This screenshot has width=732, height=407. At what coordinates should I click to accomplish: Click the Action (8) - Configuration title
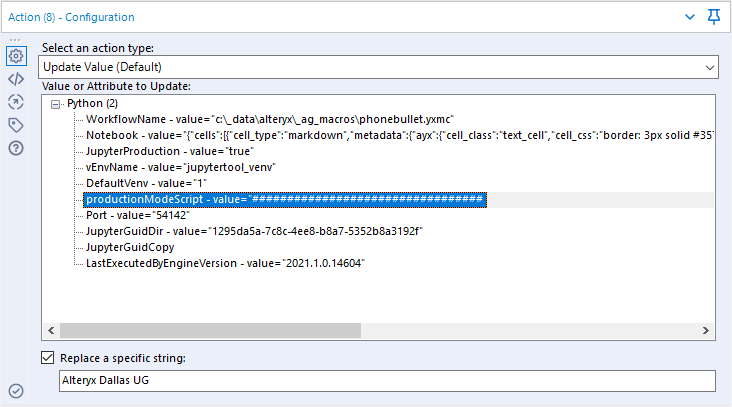click(x=71, y=17)
